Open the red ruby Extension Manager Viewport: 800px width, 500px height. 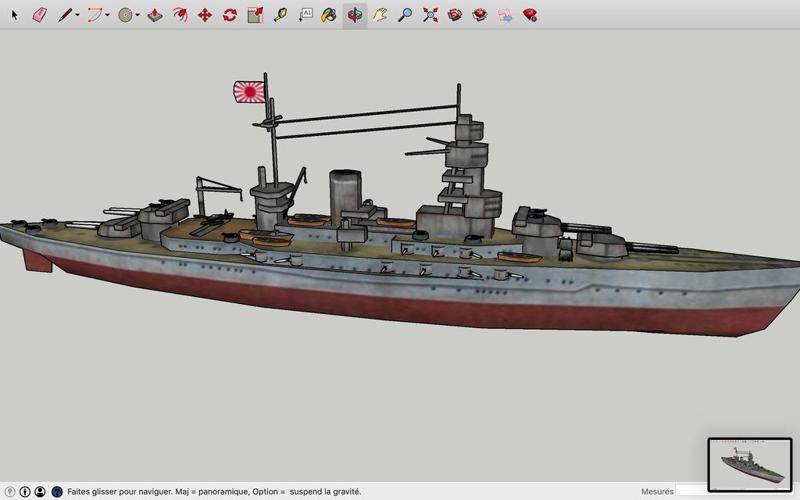pyautogui.click(x=530, y=15)
